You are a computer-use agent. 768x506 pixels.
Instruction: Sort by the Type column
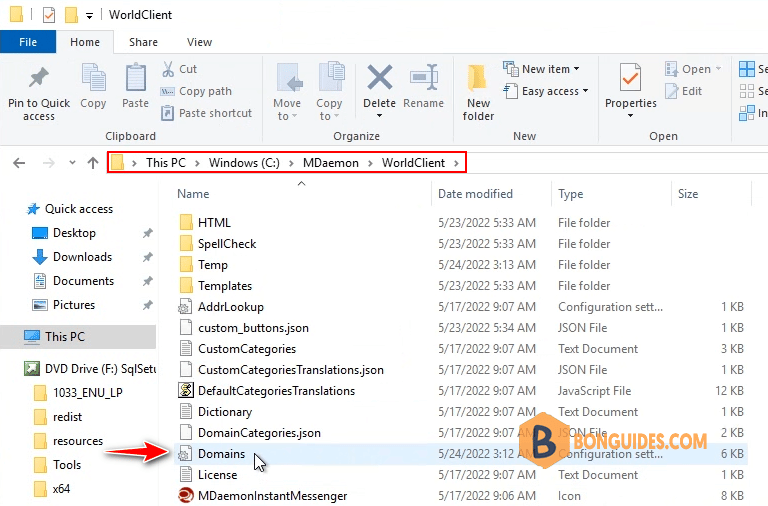coord(571,194)
